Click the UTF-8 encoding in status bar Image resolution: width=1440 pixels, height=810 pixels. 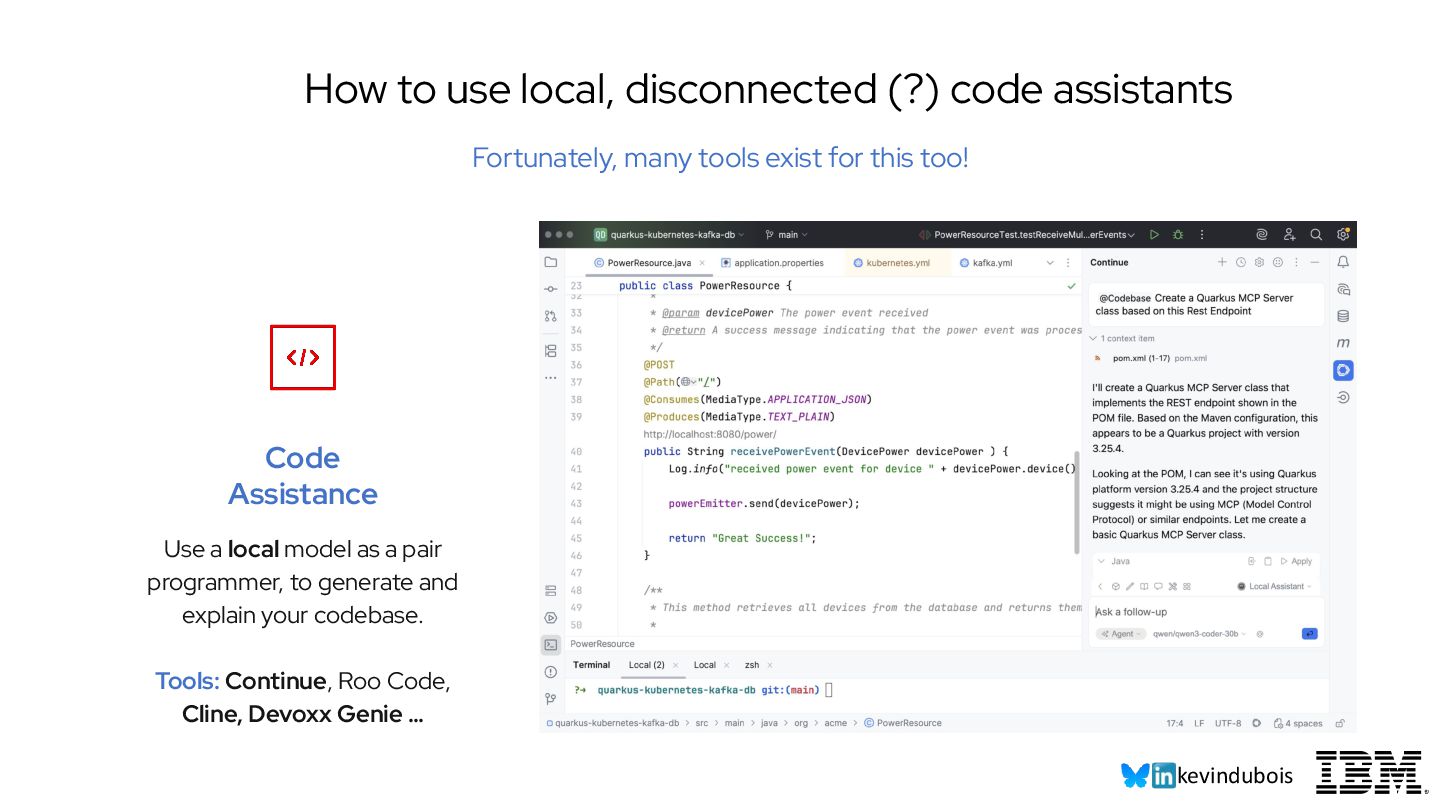pyautogui.click(x=1228, y=723)
